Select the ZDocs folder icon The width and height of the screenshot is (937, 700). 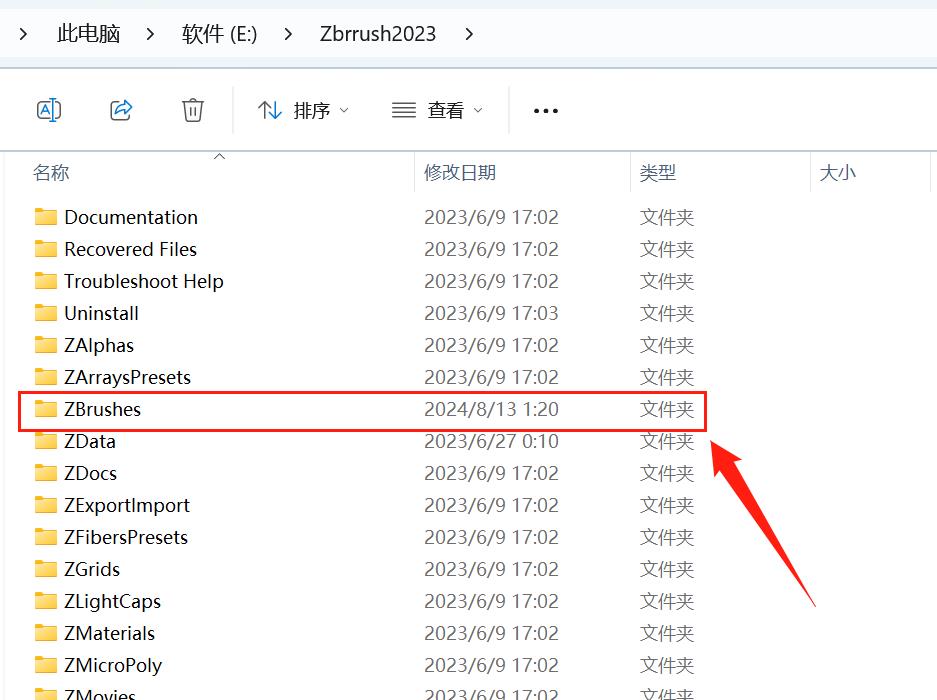click(46, 473)
